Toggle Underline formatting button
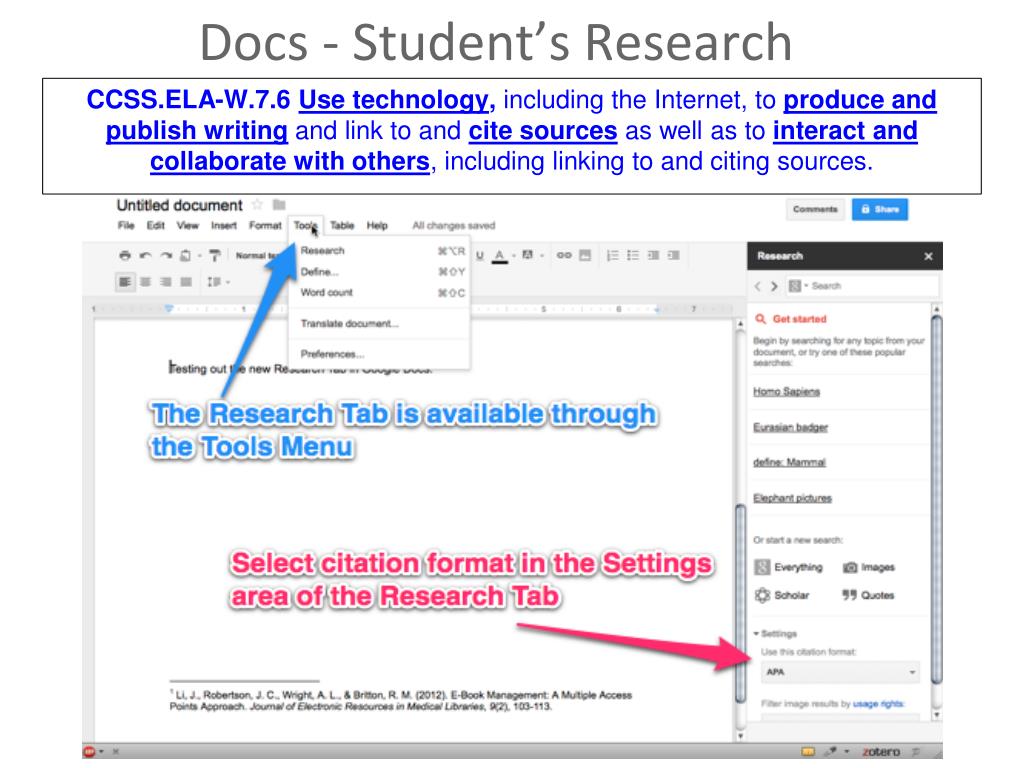Viewport: 1024px width, 768px height. point(481,255)
